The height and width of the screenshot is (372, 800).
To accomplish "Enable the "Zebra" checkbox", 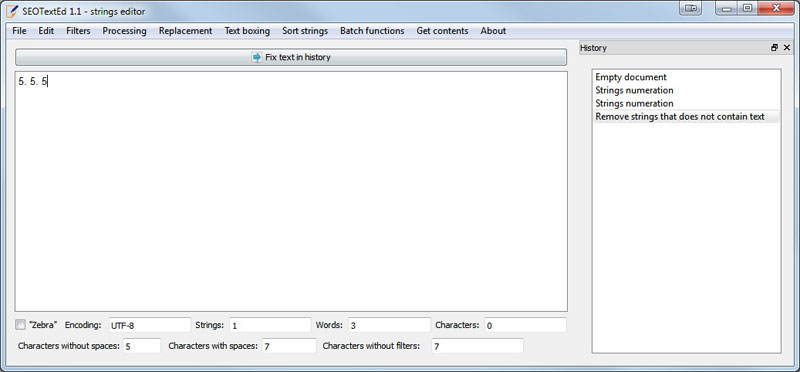I will tap(20, 325).
